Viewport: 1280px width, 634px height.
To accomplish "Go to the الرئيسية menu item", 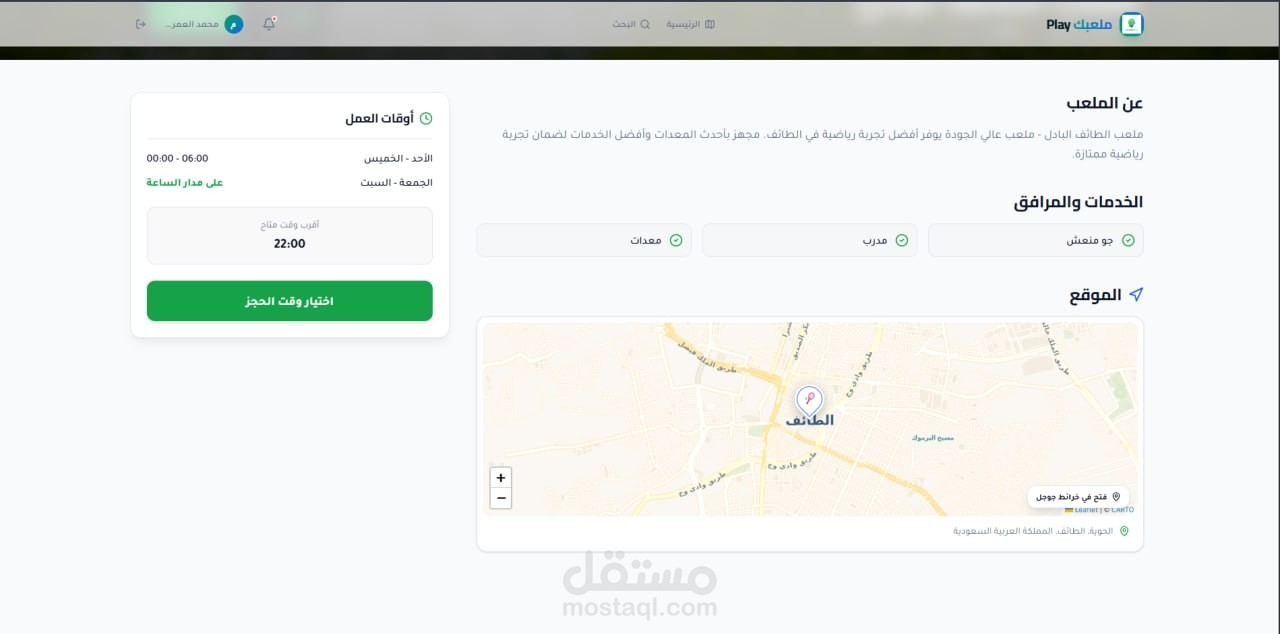I will [691, 24].
